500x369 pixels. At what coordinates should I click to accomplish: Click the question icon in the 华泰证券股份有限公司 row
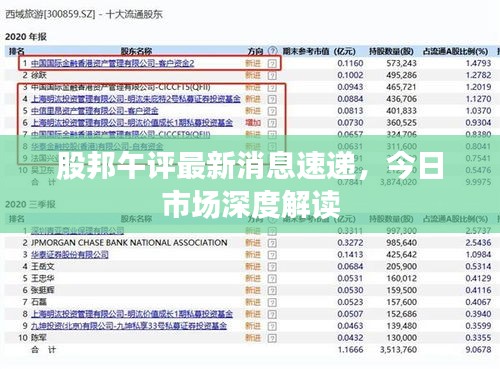pos(272,255)
